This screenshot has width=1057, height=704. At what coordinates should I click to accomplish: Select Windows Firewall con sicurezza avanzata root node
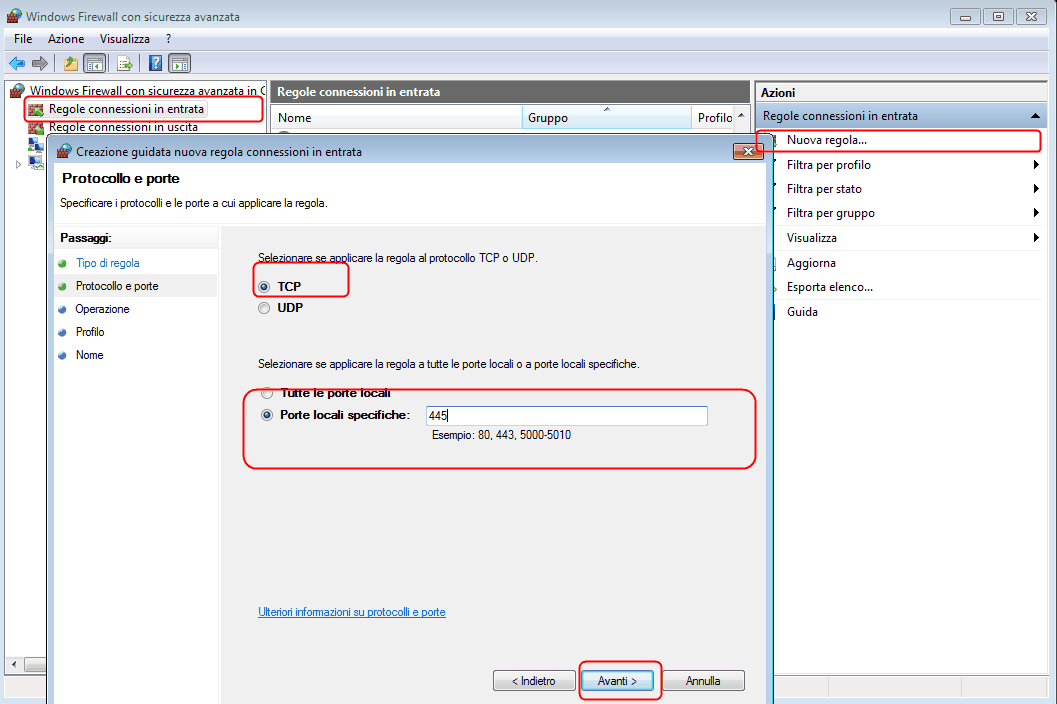(147, 90)
